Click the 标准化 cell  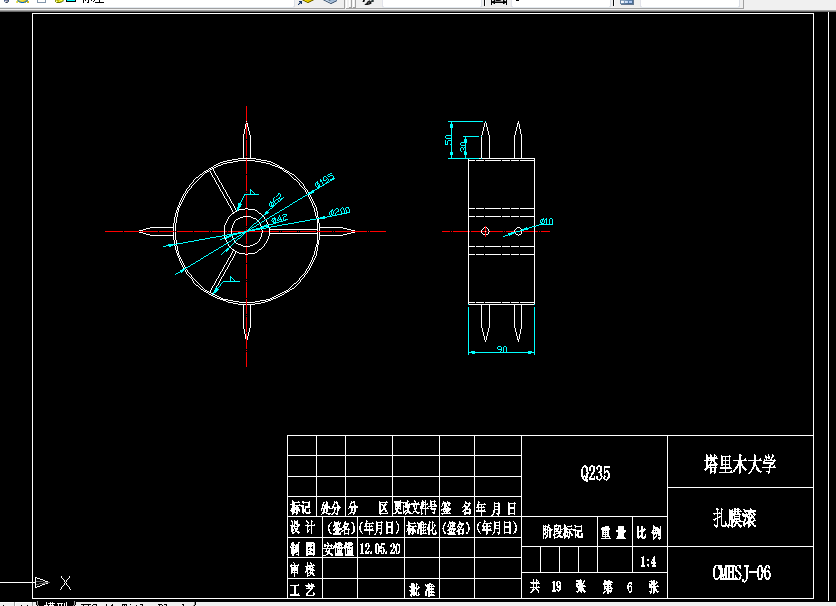coord(421,528)
